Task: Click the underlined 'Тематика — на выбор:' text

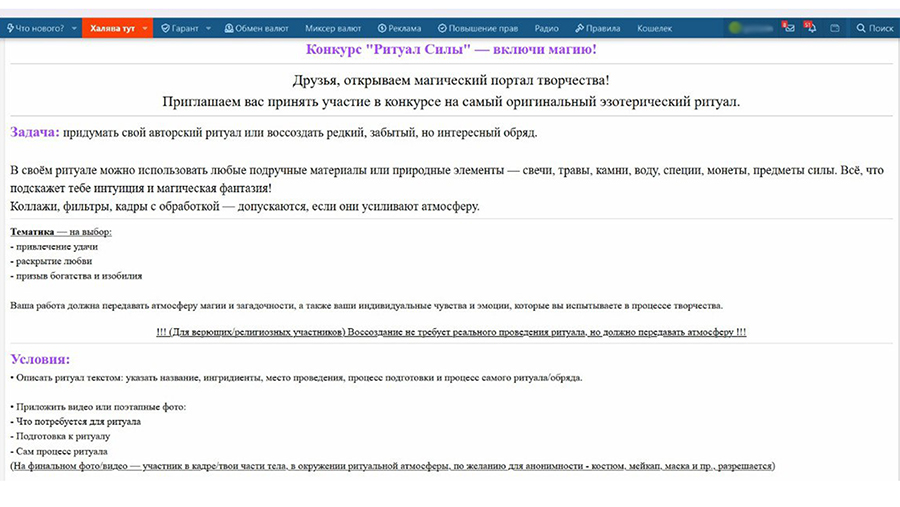Action: coord(61,232)
